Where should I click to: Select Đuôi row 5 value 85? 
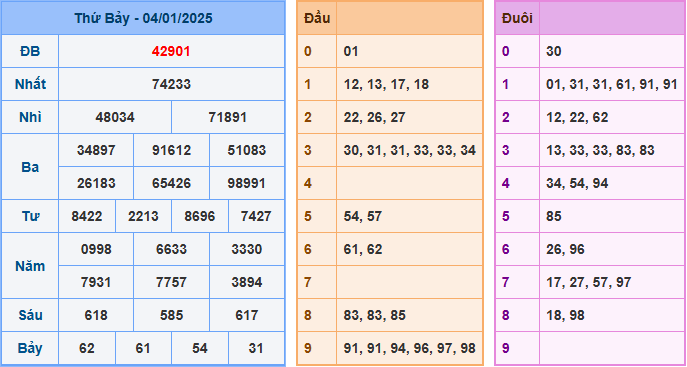click(554, 216)
